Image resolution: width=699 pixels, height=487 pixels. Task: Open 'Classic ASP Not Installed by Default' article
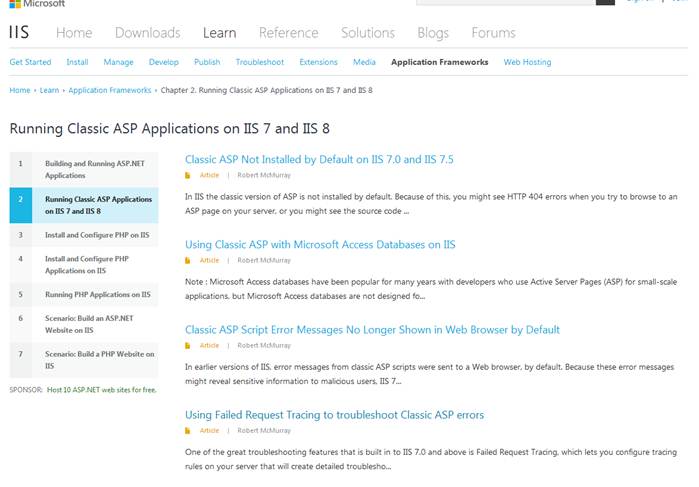[319, 159]
